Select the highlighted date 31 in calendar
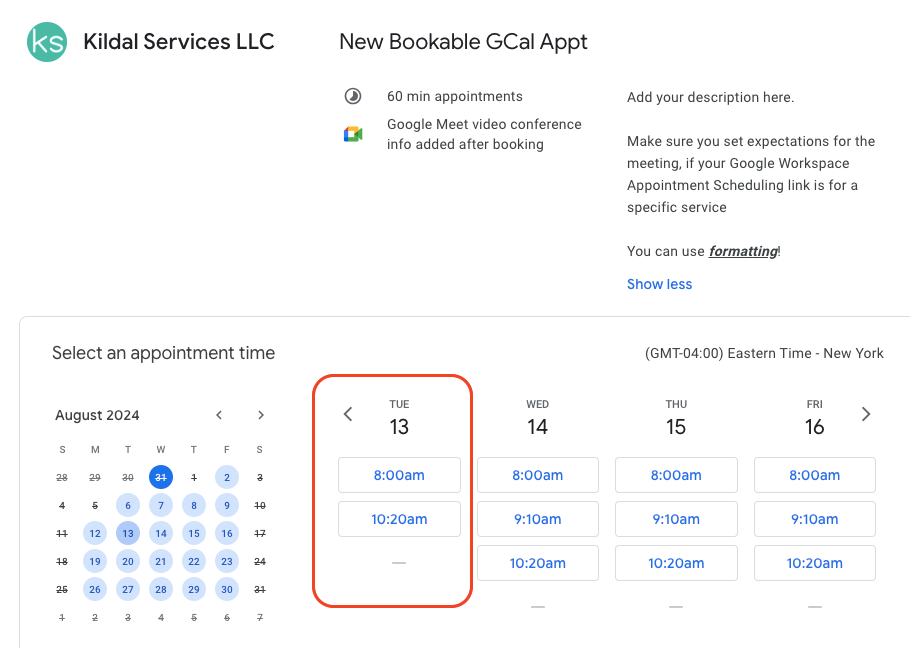The height and width of the screenshot is (648, 910). tap(161, 478)
